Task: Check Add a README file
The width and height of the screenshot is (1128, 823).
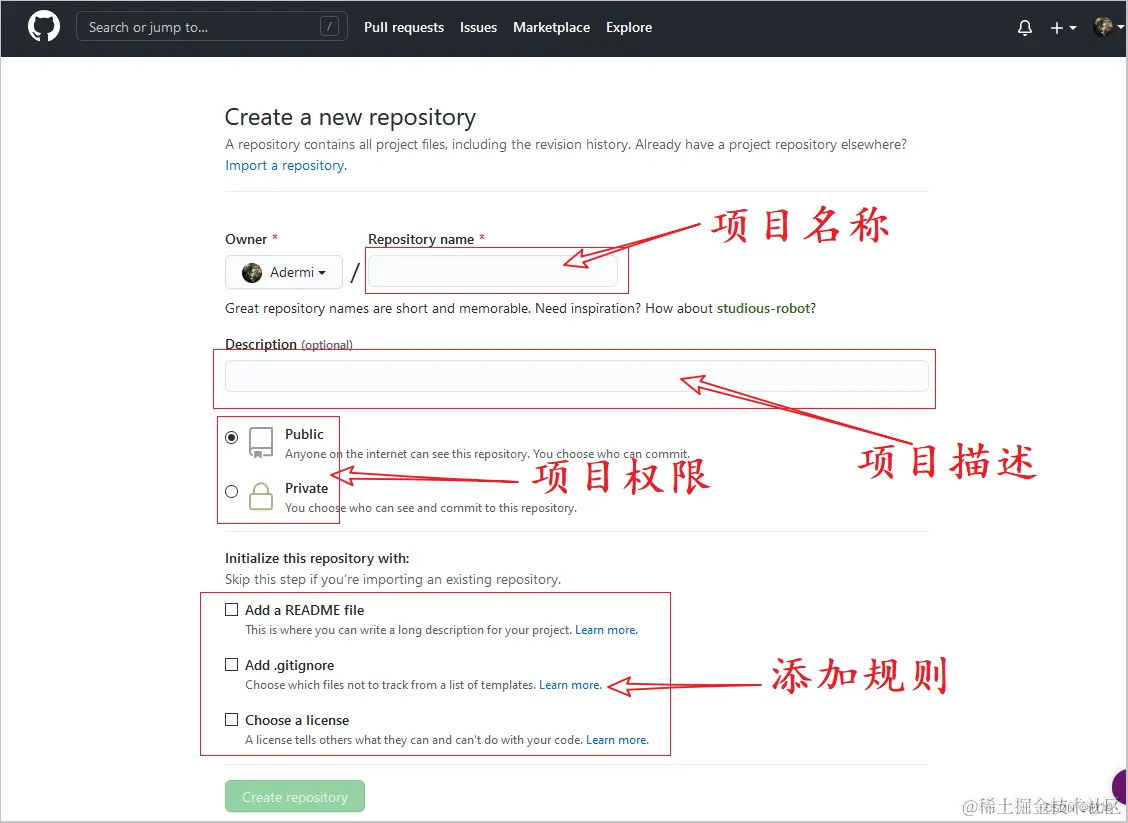Action: tap(231, 610)
